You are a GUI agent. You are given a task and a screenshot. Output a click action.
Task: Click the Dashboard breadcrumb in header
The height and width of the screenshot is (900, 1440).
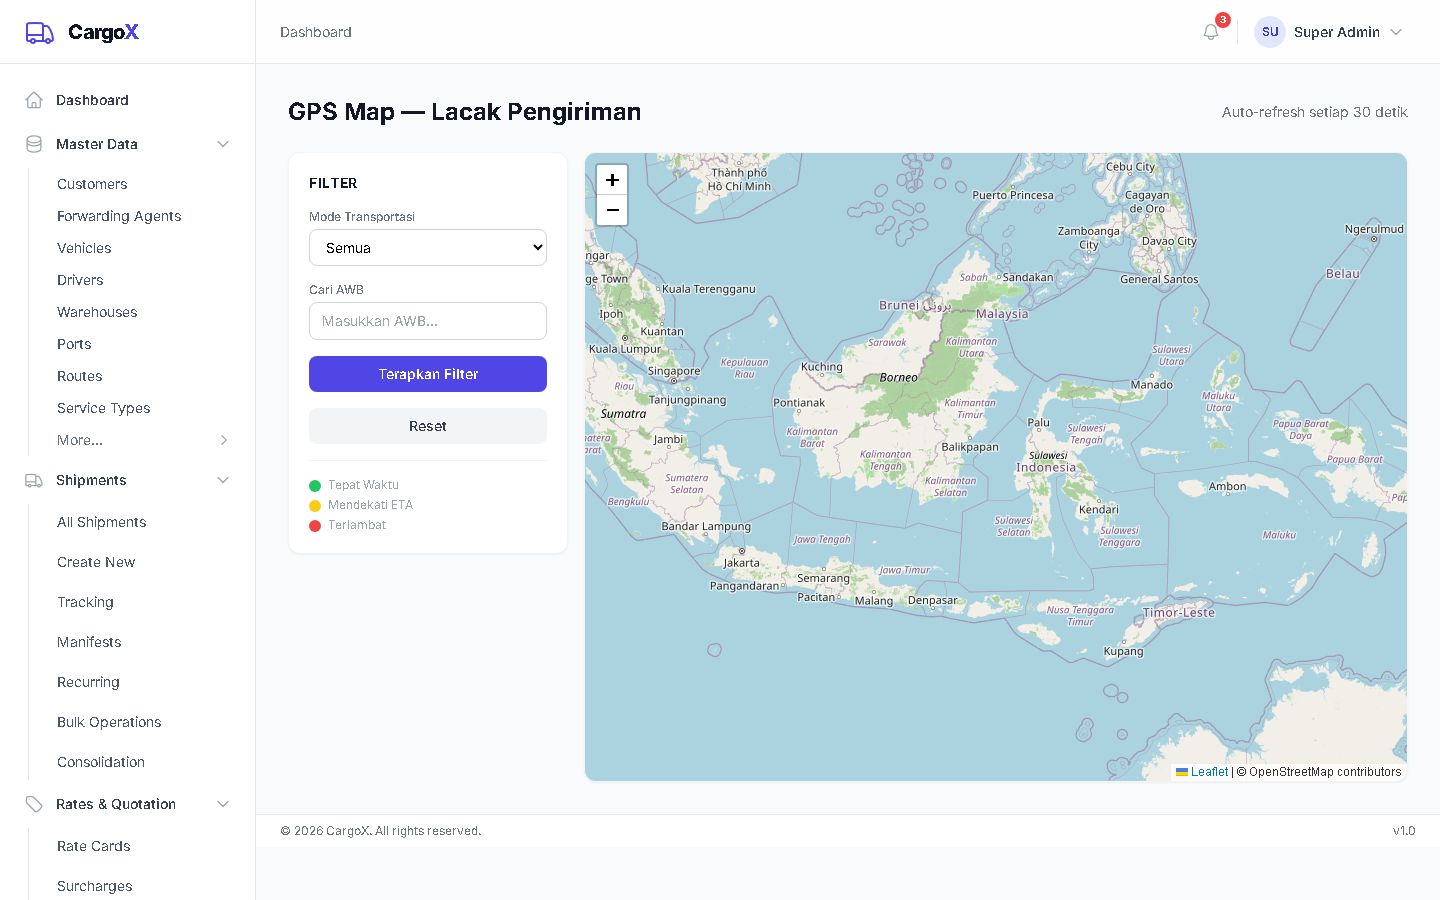click(316, 32)
